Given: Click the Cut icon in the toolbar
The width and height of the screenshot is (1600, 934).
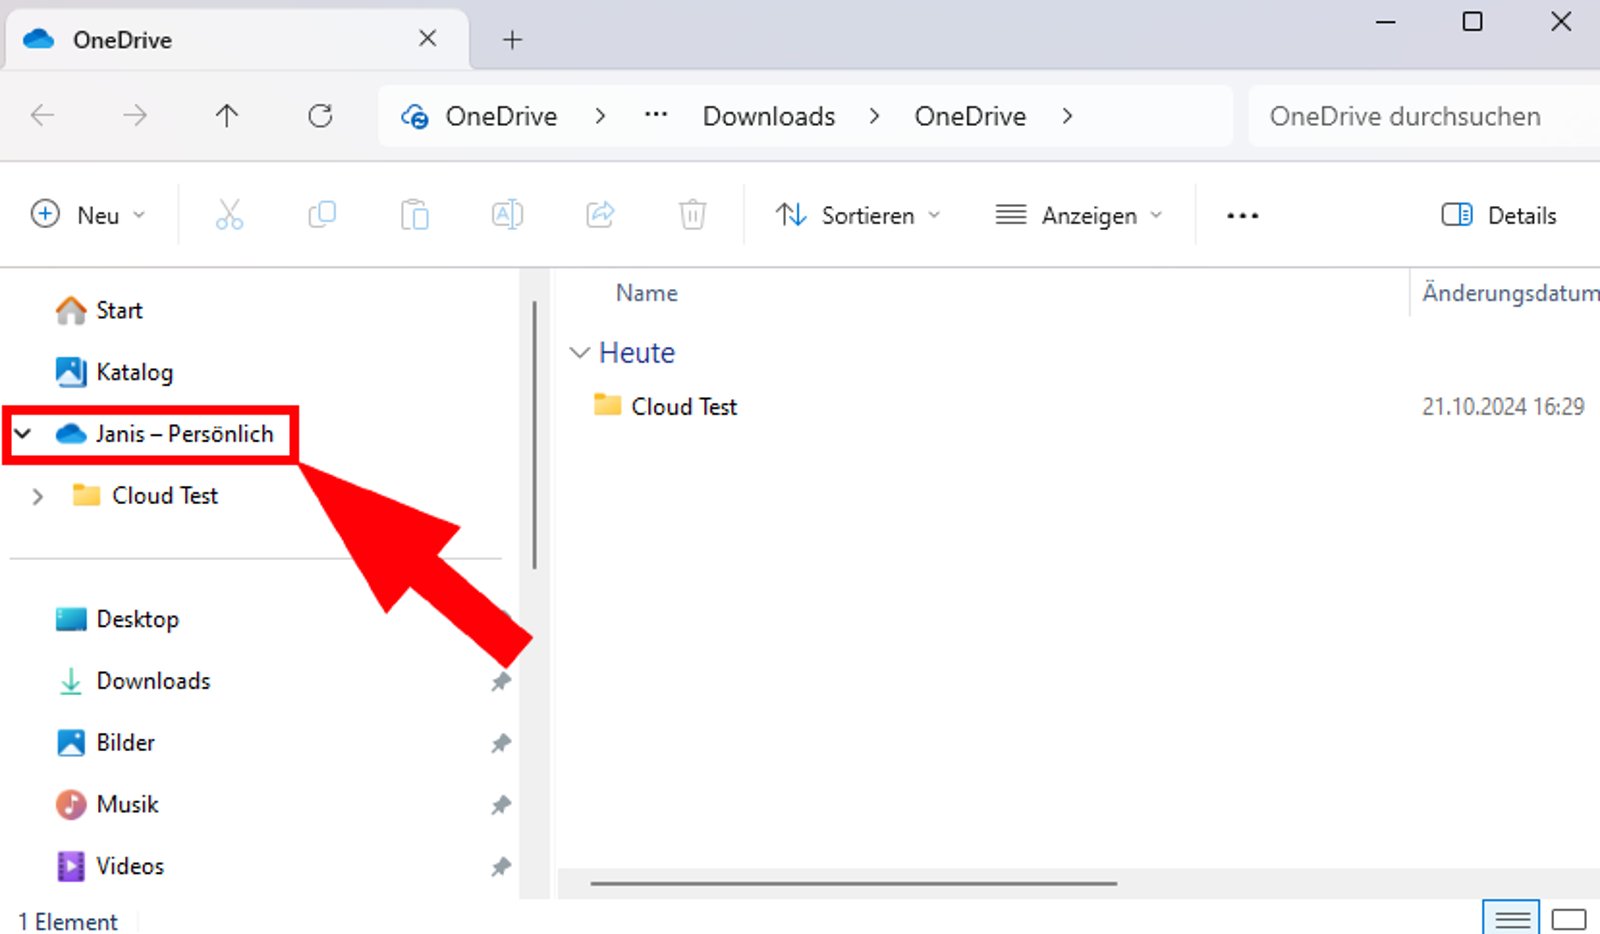Looking at the screenshot, I should [x=229, y=214].
